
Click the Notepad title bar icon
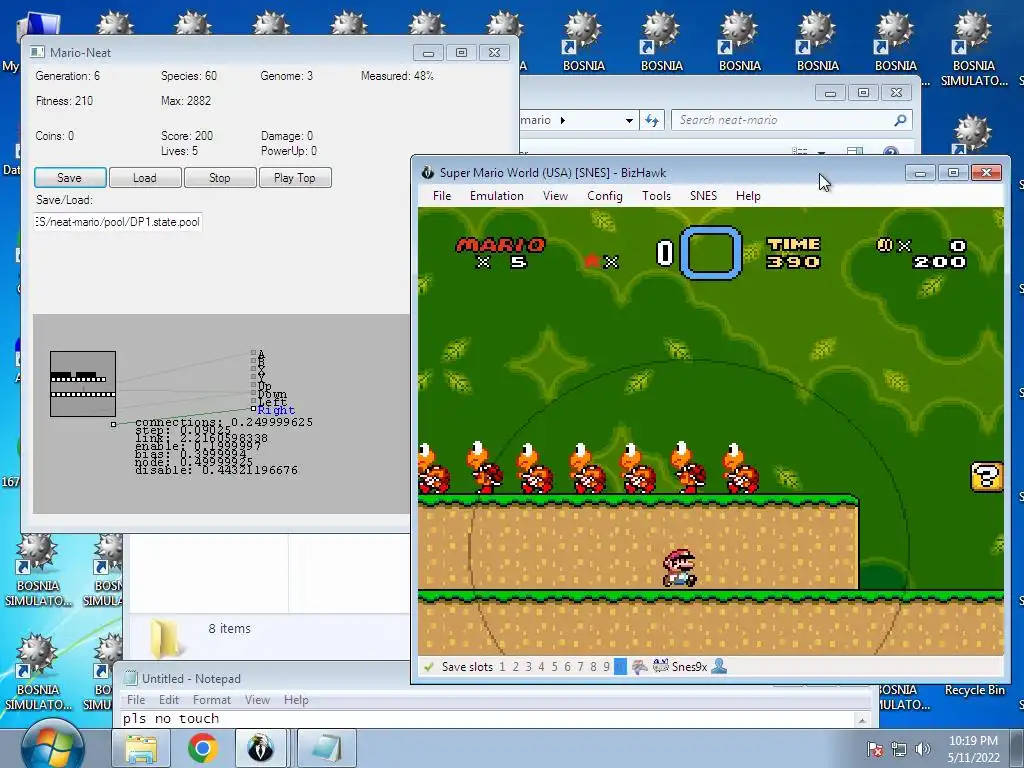coord(131,679)
